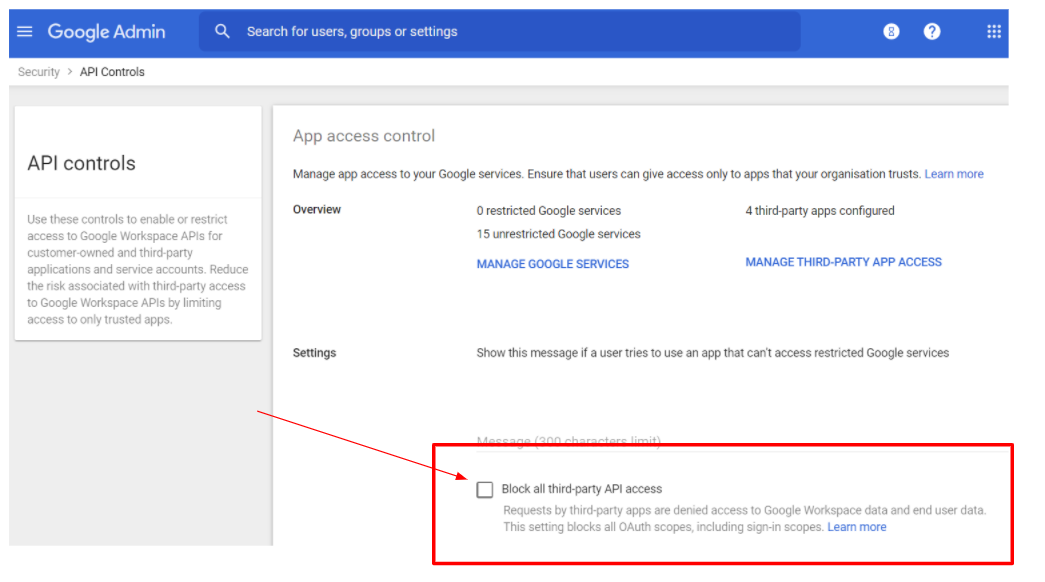This screenshot has height=582, width=1045.
Task: Open the Google apps grid icon
Action: (994, 31)
